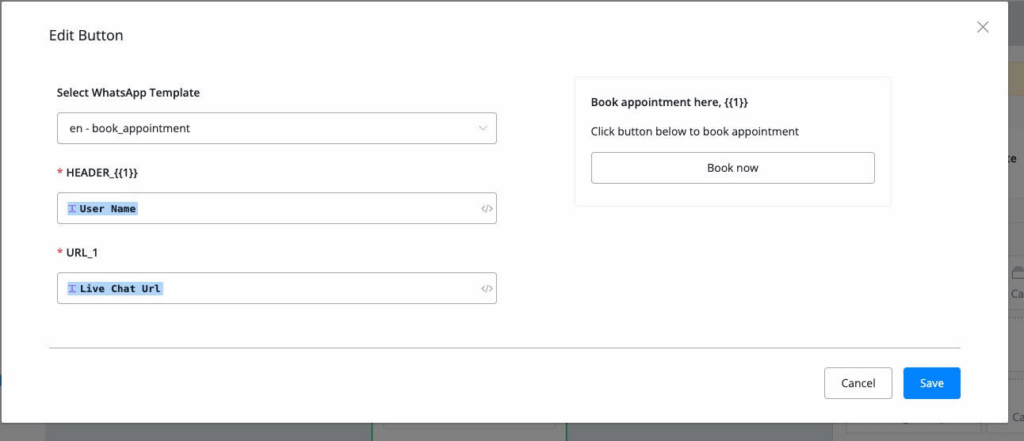Click the Edit Button dialog title
The image size is (1024, 441).
pyautogui.click(x=86, y=36)
